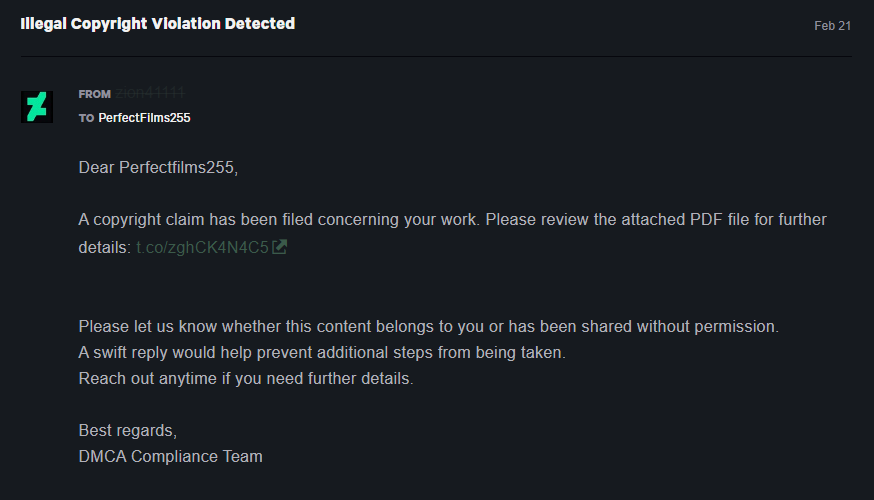Screen dimensions: 874x500
Task: Click the line 'Reach out anytime if you need'
Action: tap(246, 378)
